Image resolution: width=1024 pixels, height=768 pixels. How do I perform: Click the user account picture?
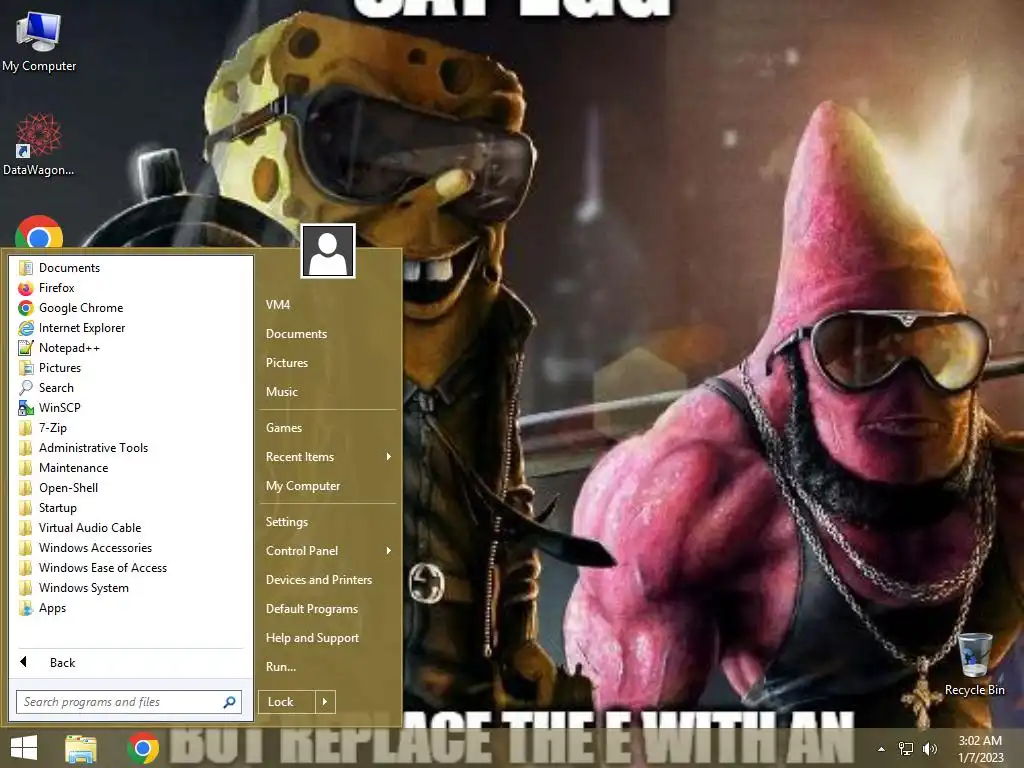[x=328, y=251]
